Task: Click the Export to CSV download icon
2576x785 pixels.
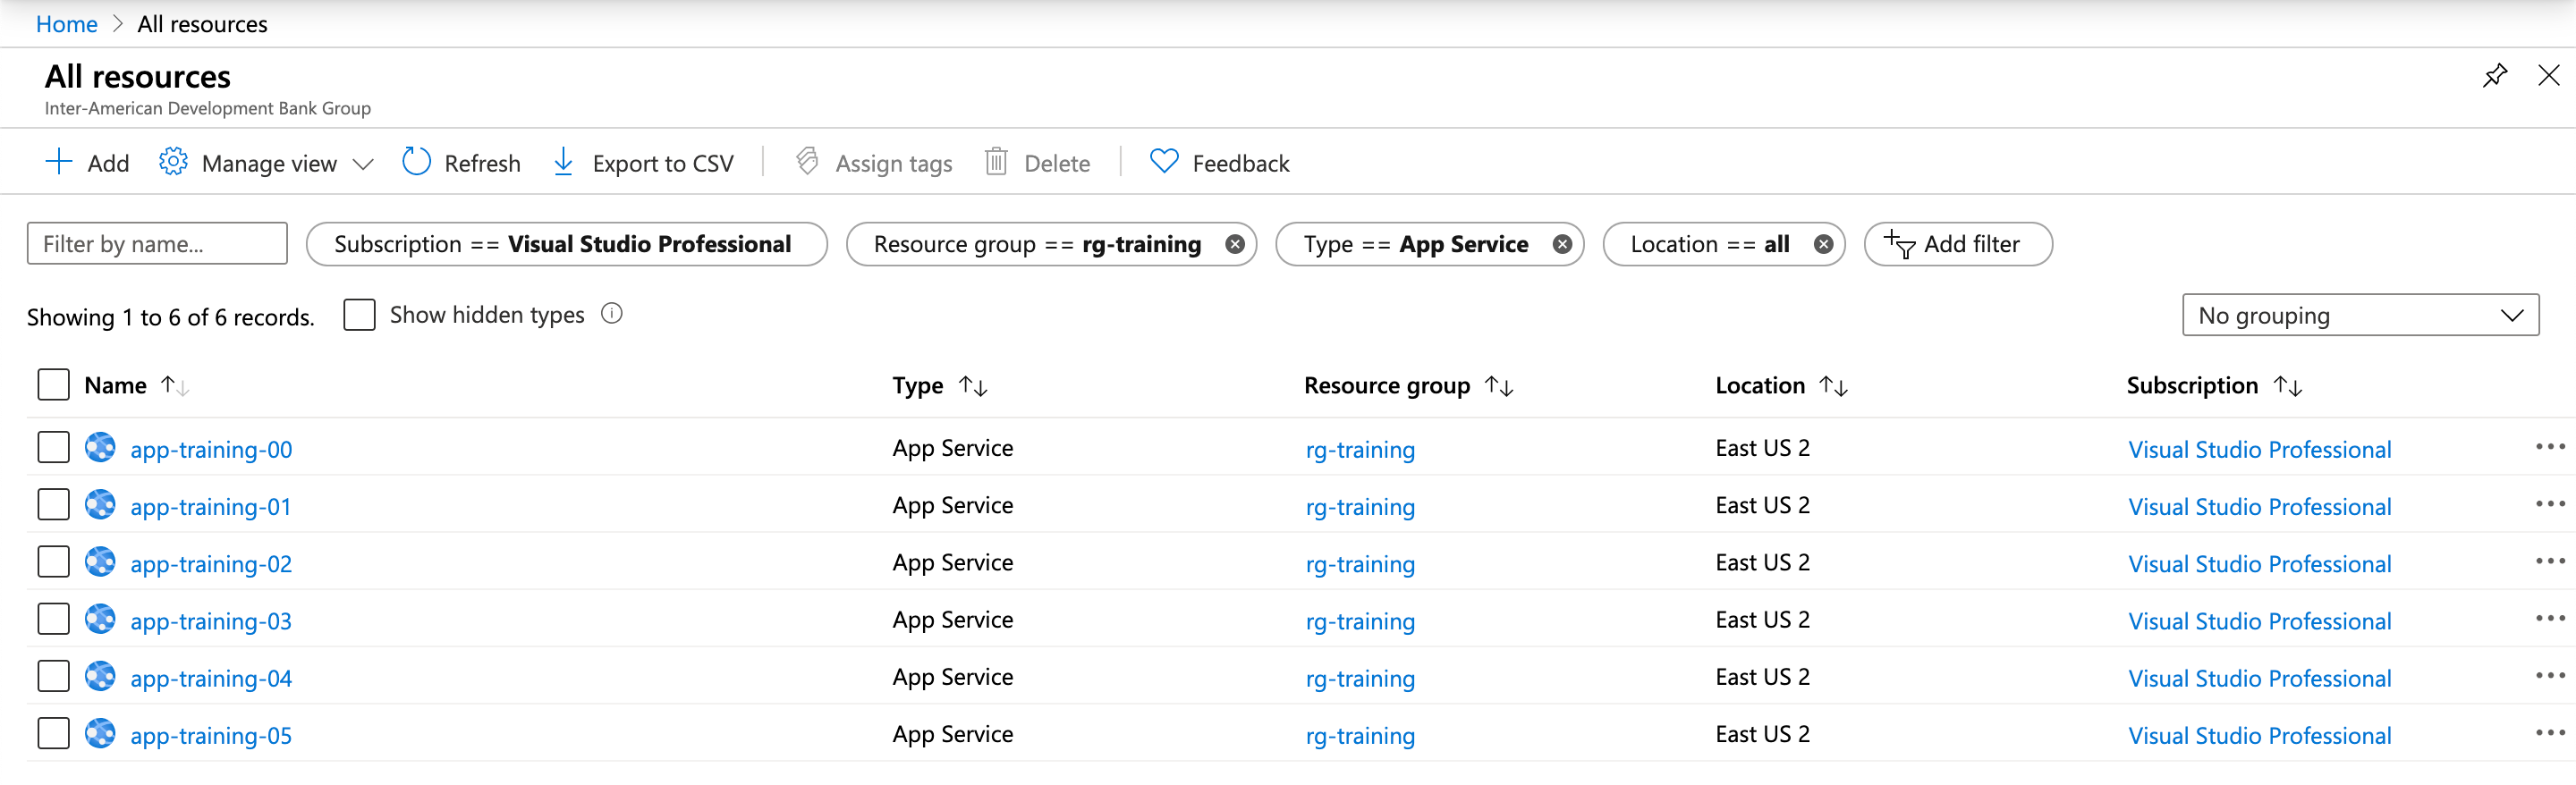Action: 563,162
